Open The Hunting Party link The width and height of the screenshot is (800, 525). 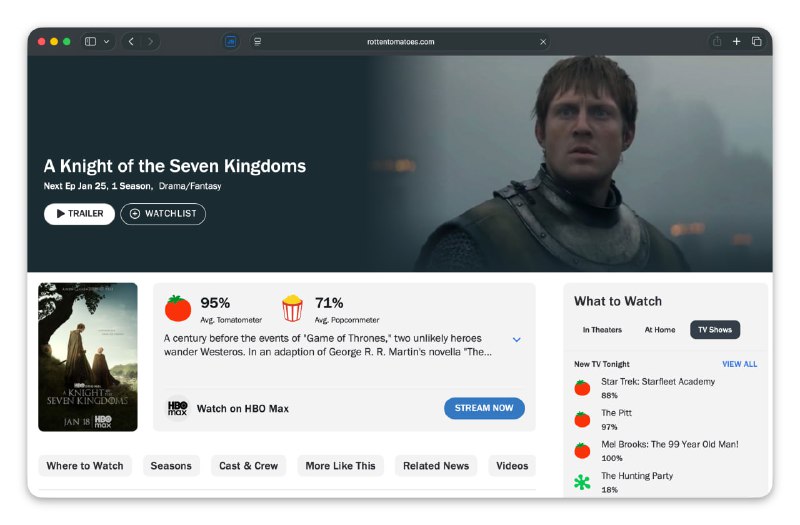pyautogui.click(x=637, y=476)
